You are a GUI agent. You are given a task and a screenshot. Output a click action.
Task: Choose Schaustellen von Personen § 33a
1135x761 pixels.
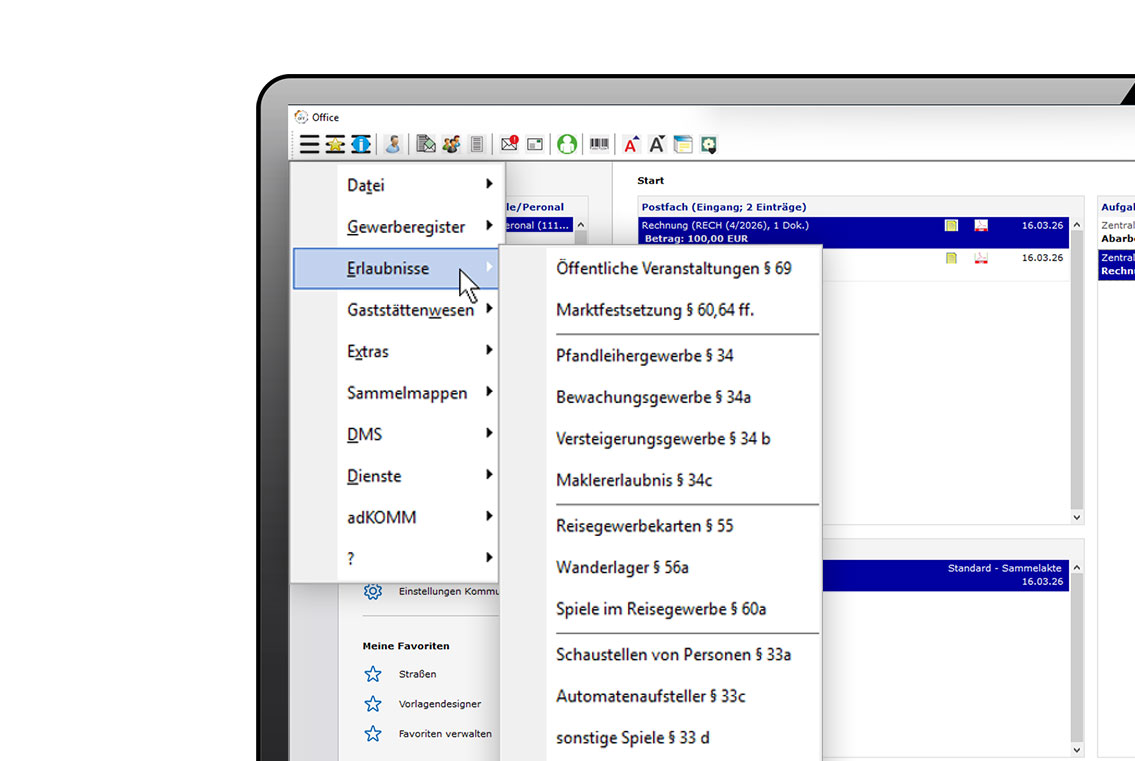point(673,655)
